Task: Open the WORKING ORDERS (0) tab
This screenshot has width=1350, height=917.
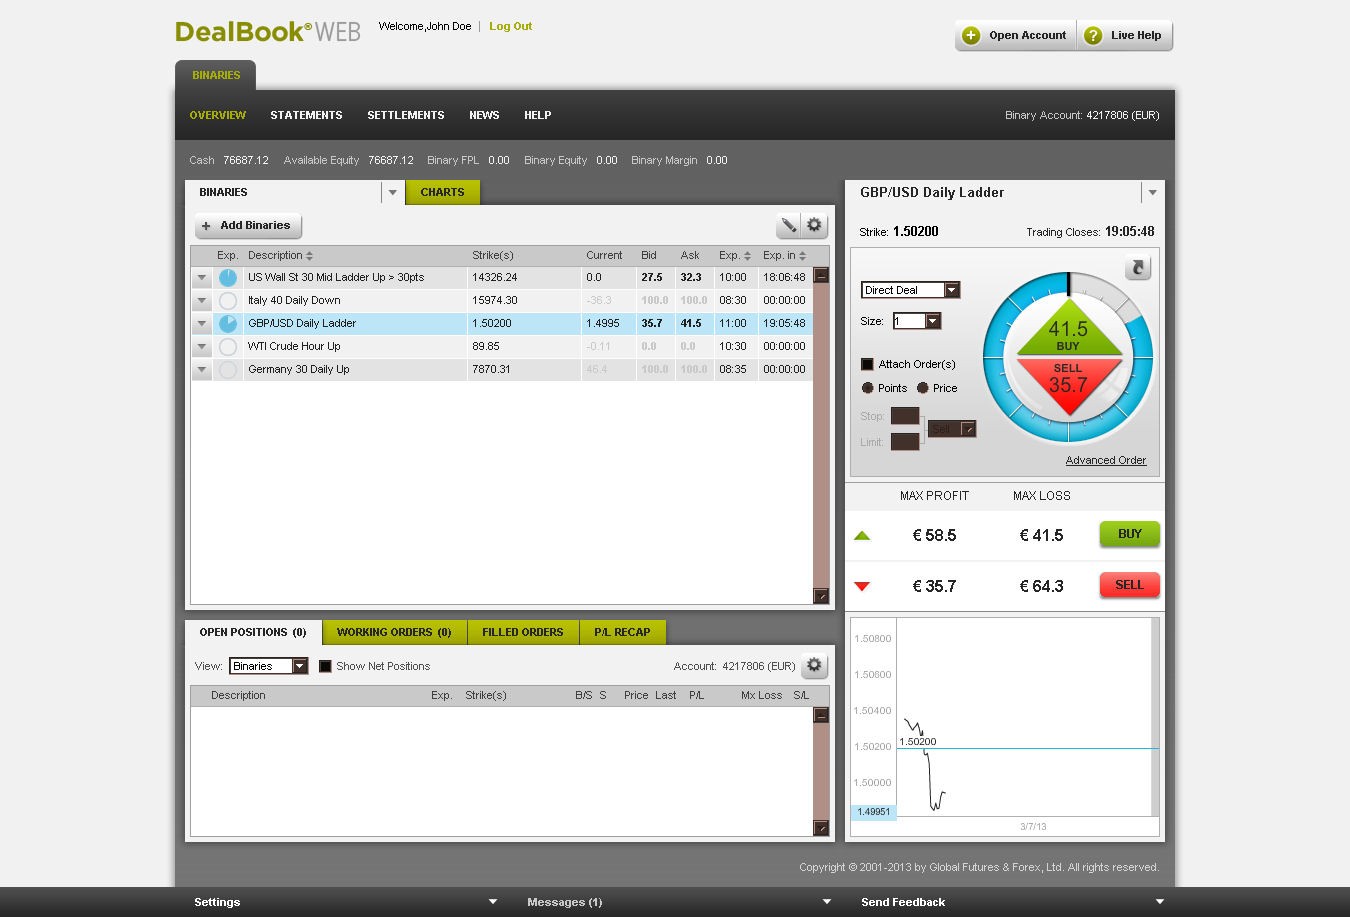Action: 394,632
